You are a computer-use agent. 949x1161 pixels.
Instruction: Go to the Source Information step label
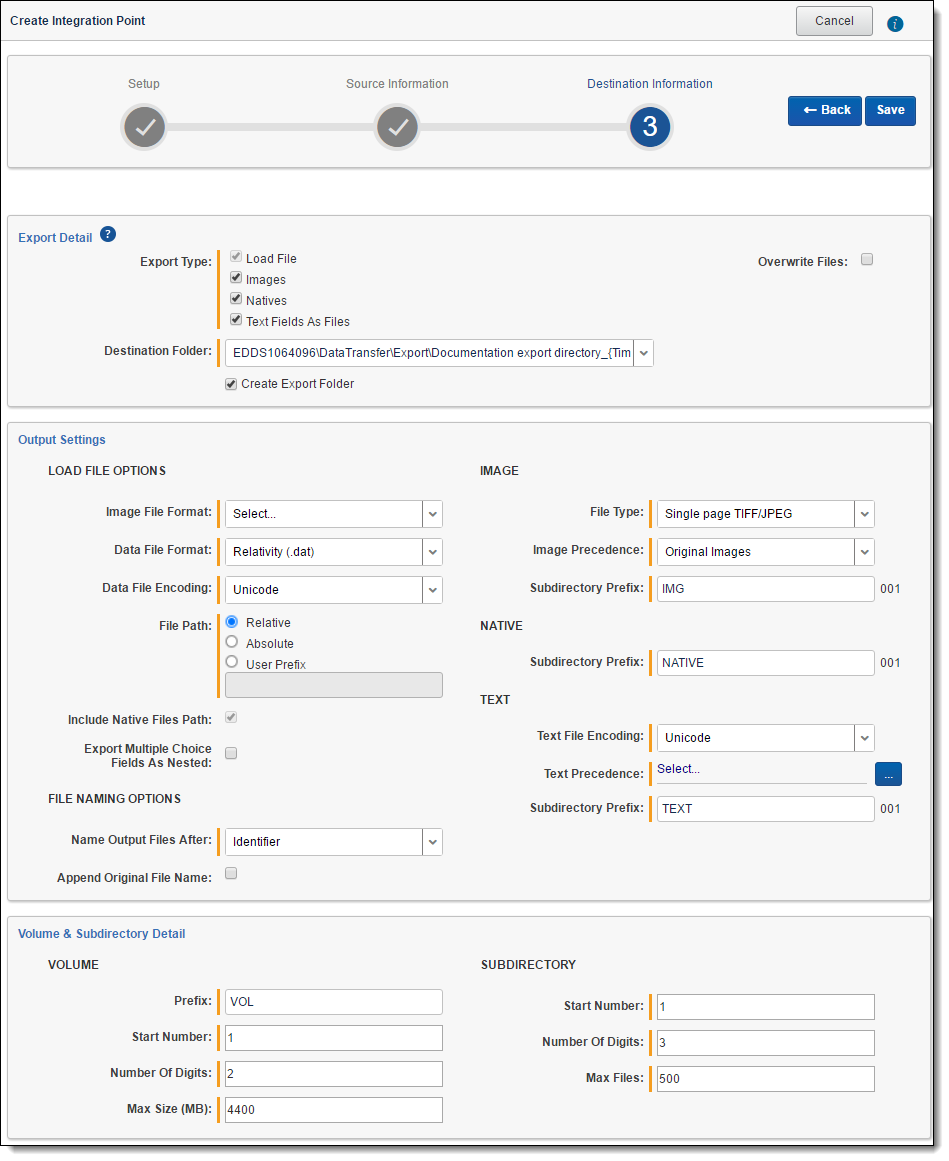coord(398,84)
